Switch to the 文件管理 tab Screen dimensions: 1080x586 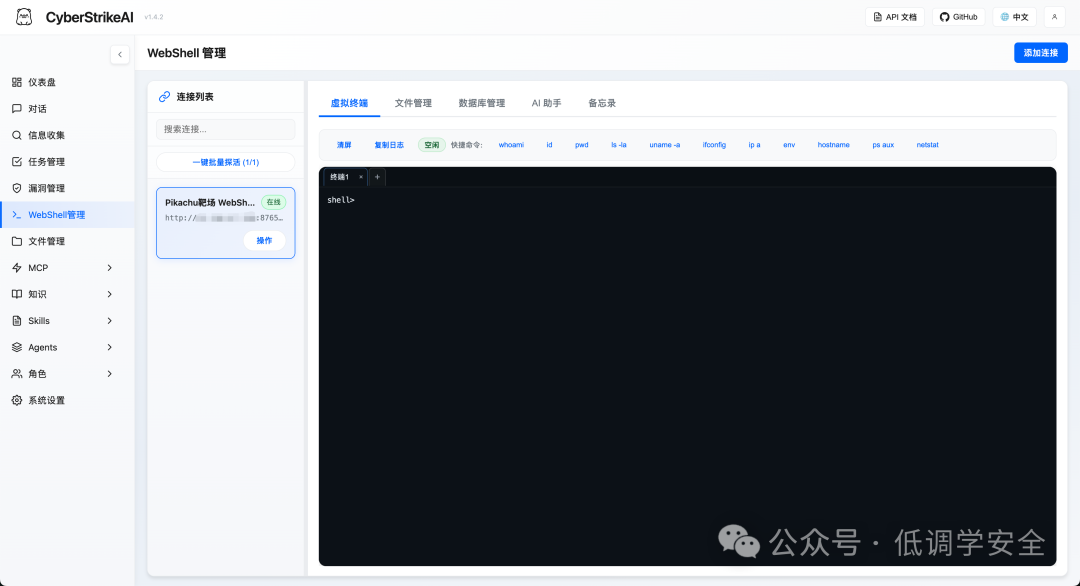pyautogui.click(x=413, y=103)
